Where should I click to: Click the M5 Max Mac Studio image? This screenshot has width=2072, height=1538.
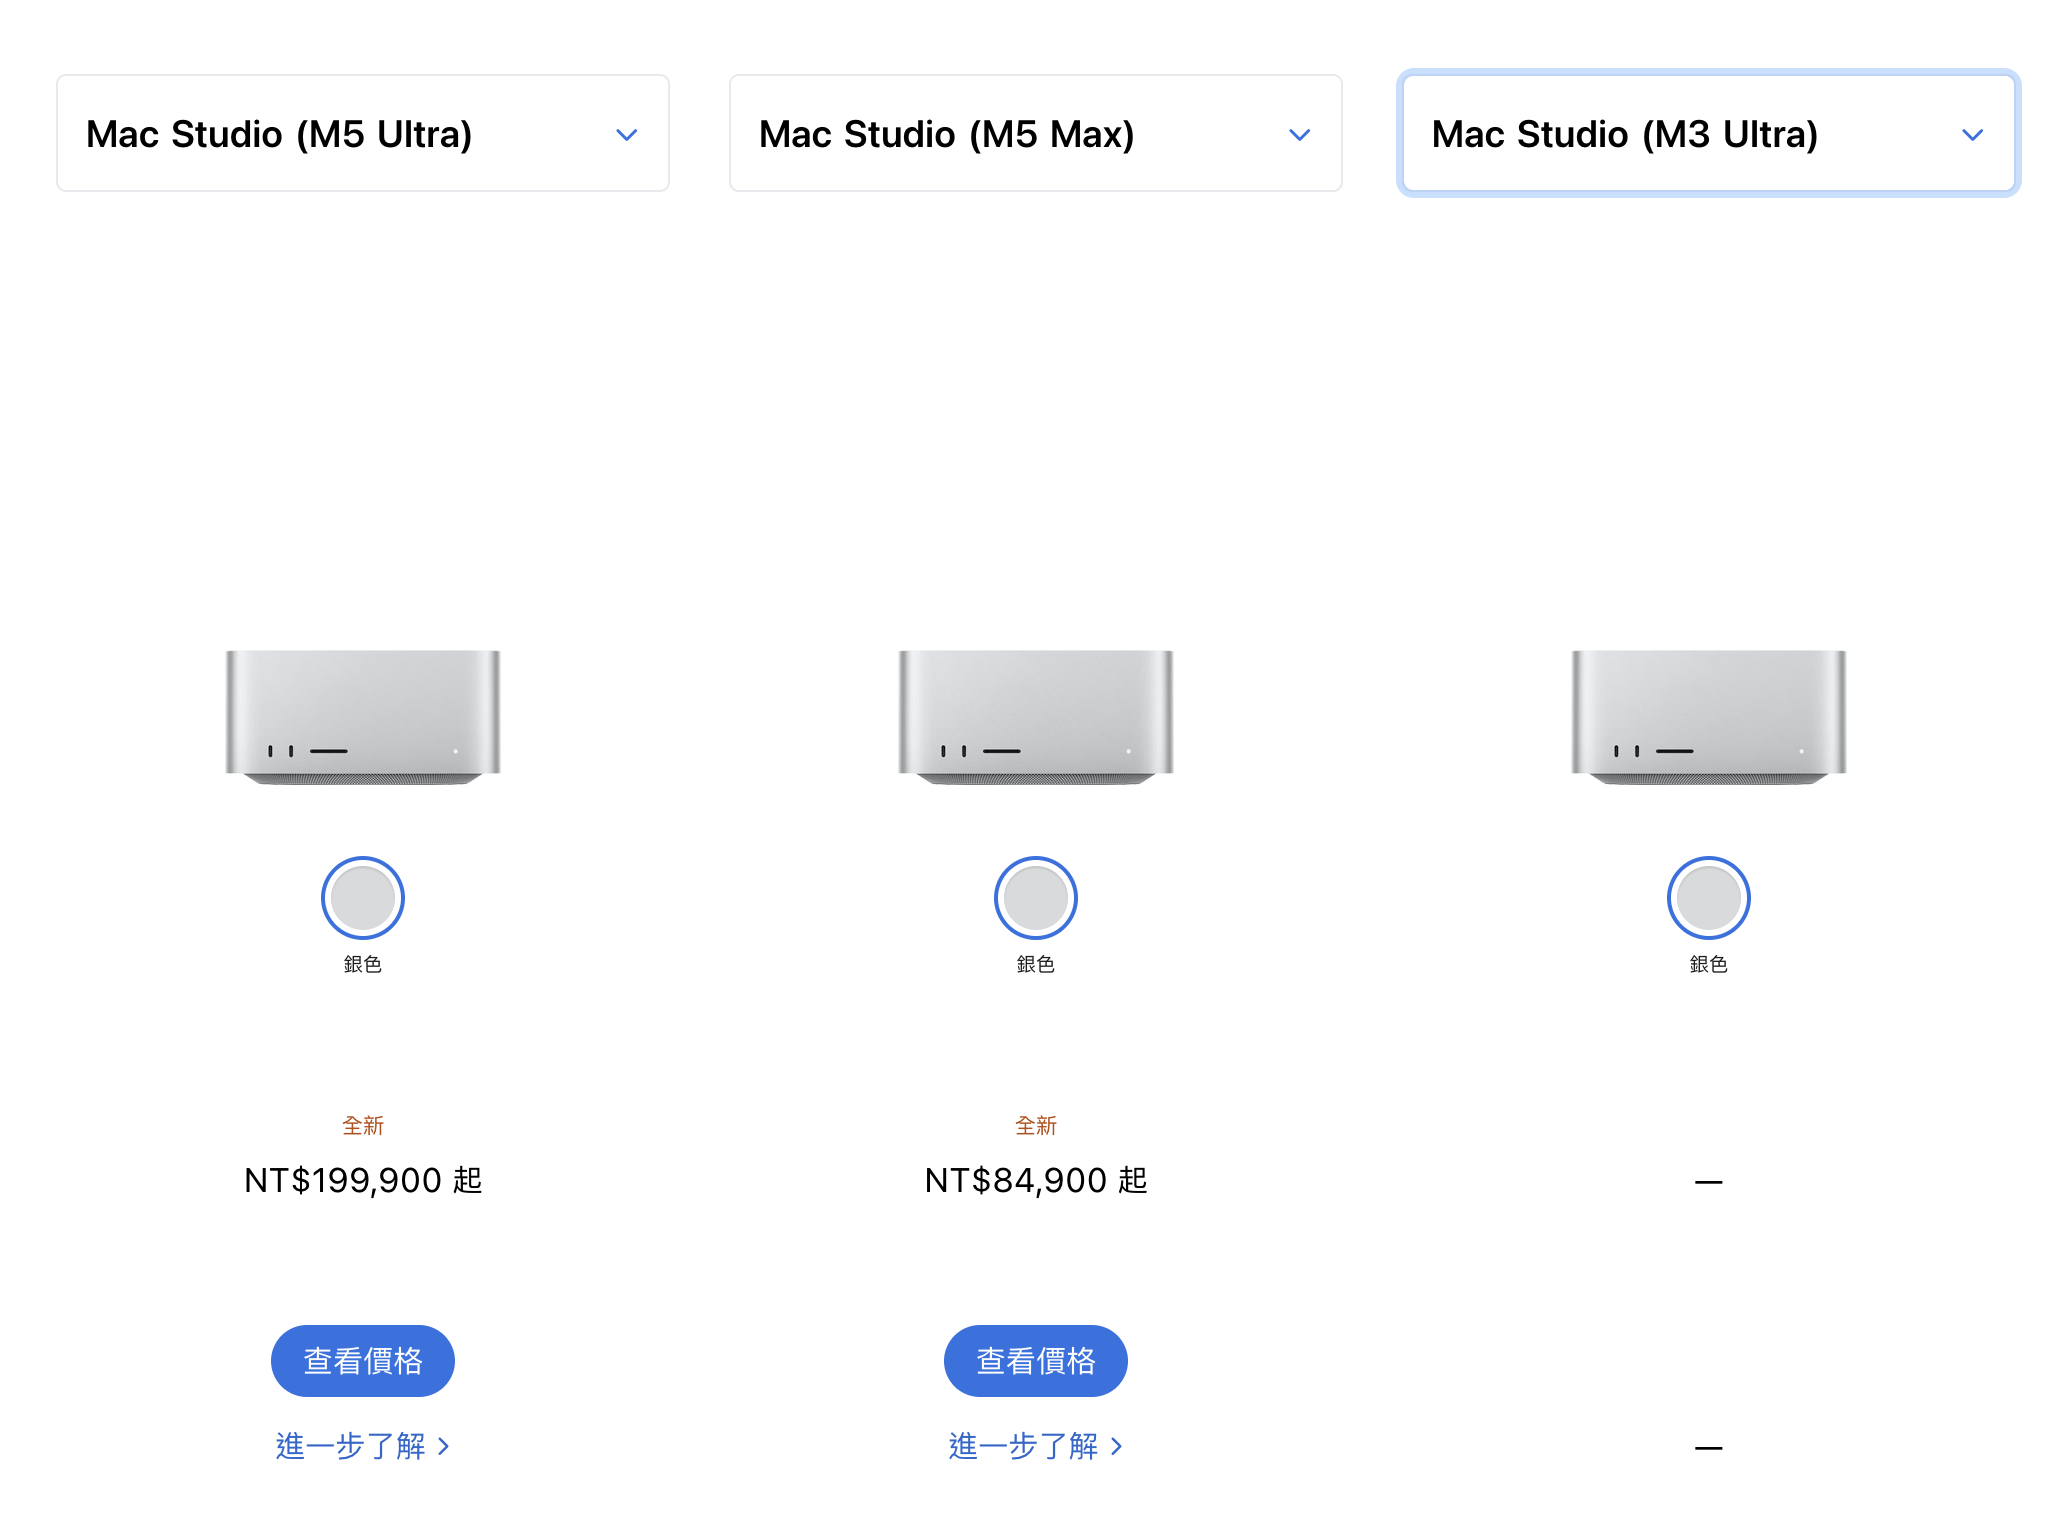[x=1036, y=717]
